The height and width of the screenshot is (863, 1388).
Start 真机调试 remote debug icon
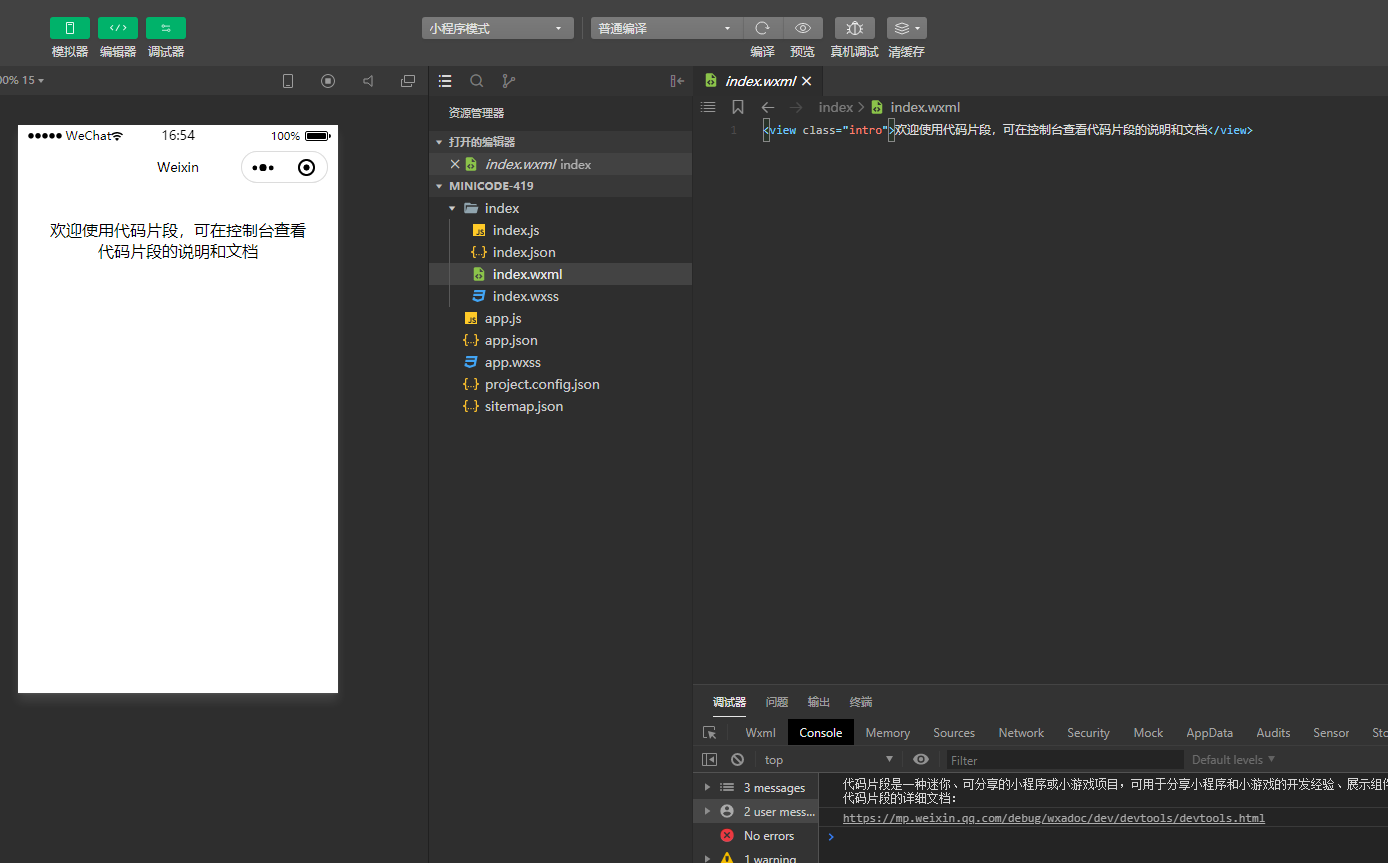[855, 28]
